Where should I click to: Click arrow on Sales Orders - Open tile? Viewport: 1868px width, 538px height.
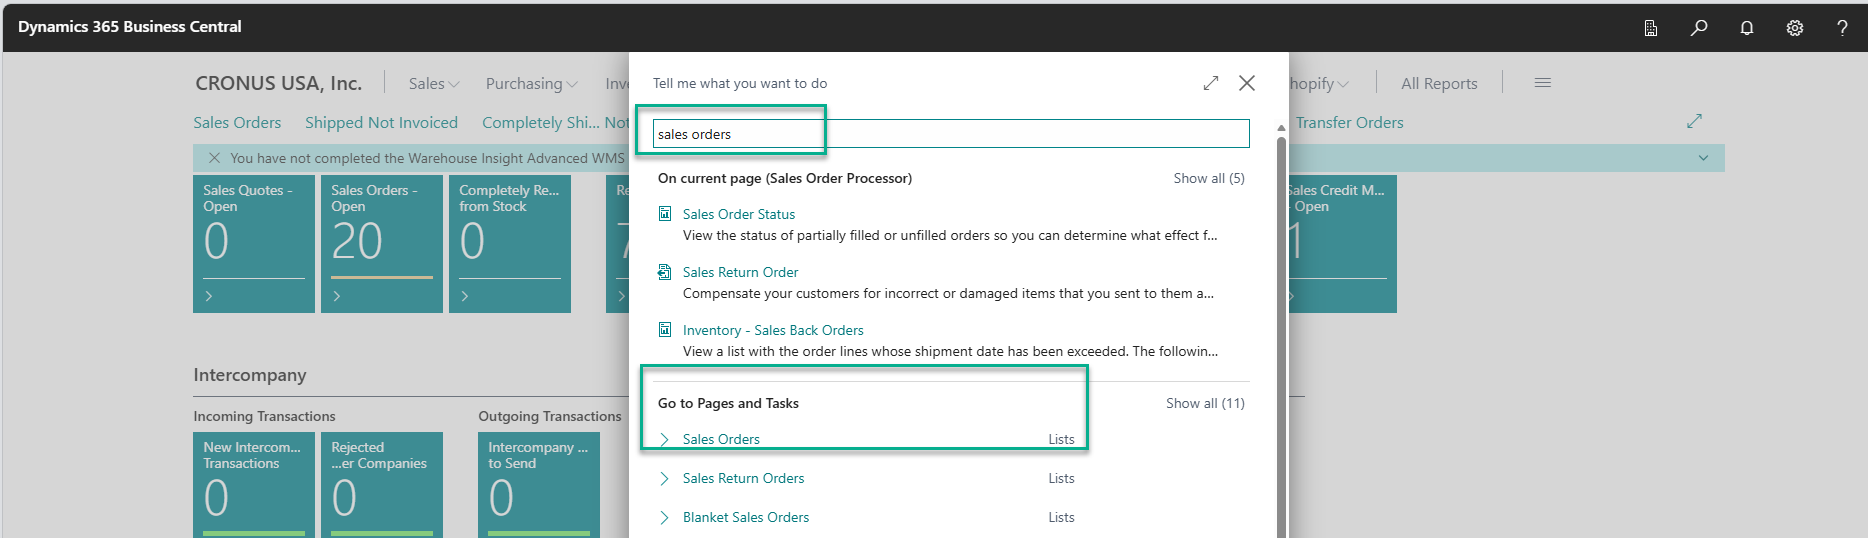pos(337,296)
